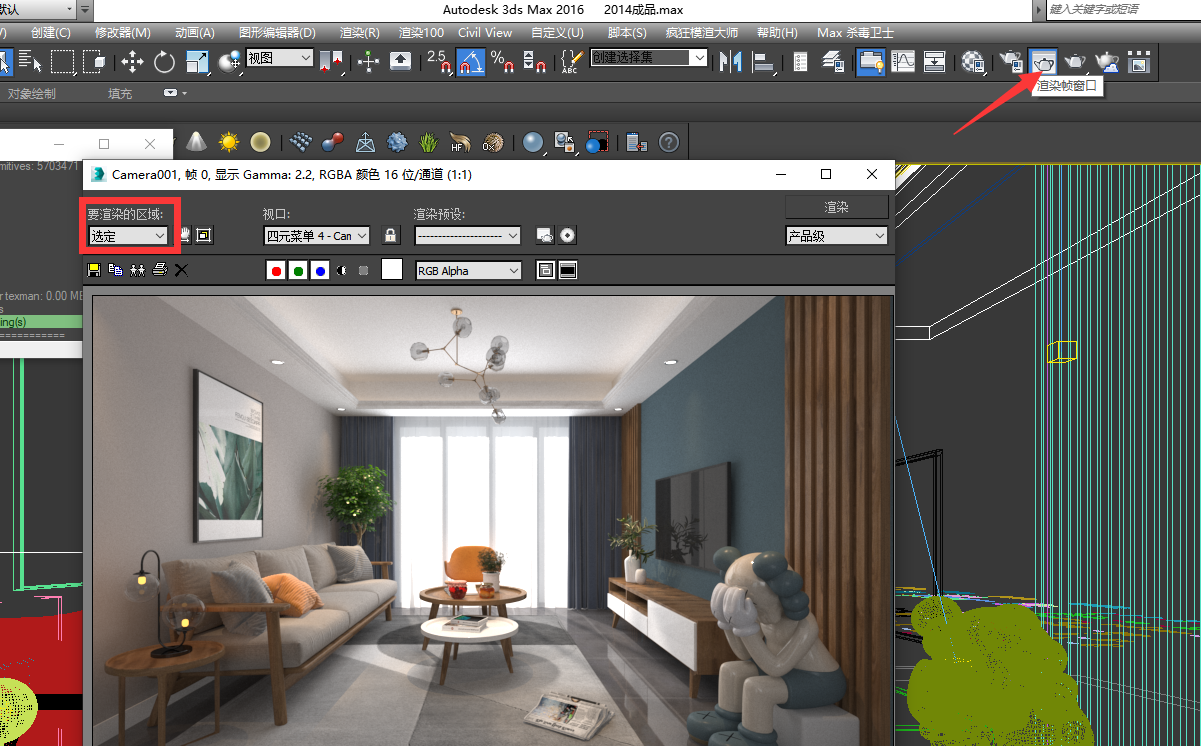Image resolution: width=1201 pixels, height=746 pixels.
Task: Activate the Rotate tool
Action: [x=164, y=62]
